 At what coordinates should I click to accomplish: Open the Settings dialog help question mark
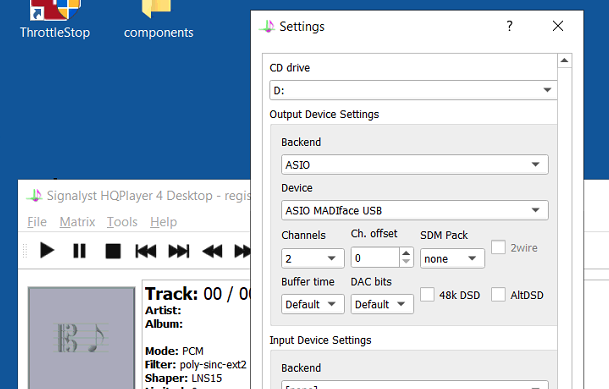(510, 26)
